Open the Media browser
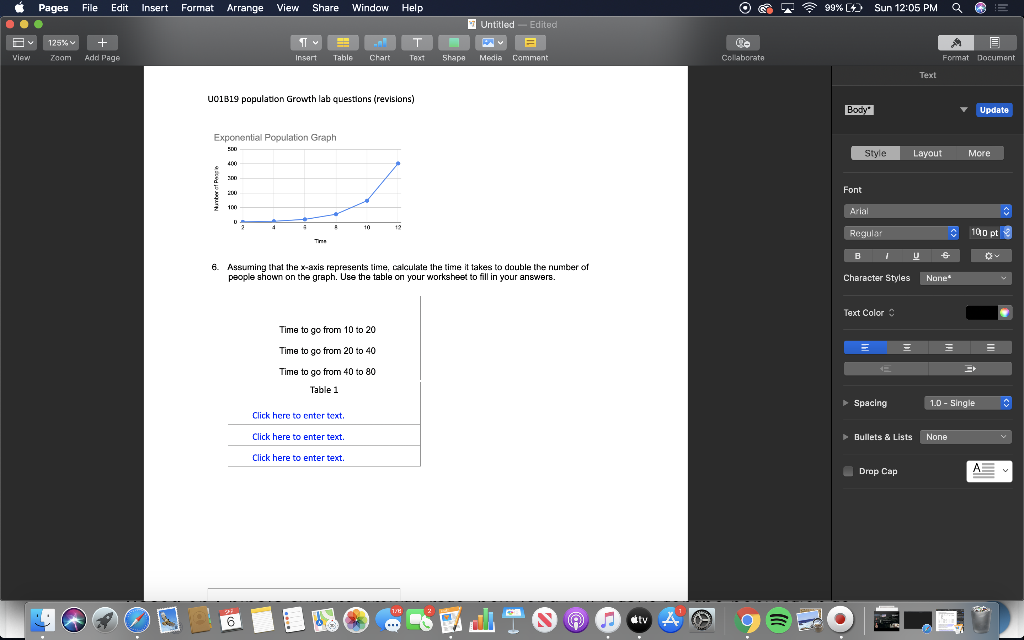 (x=490, y=42)
